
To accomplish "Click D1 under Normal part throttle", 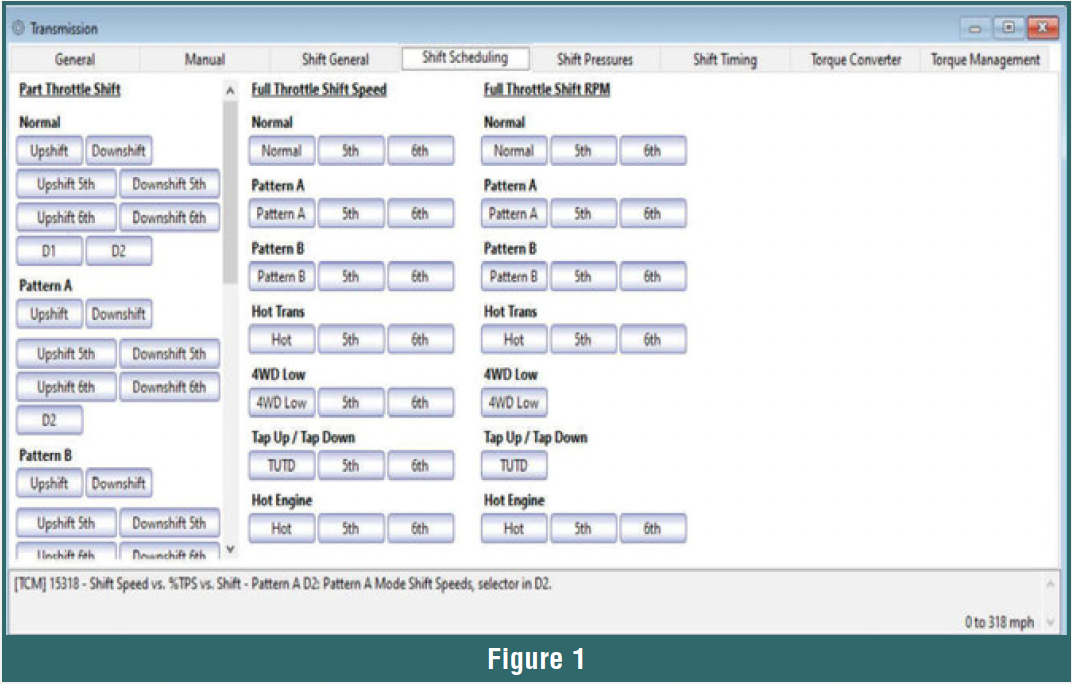I will click(49, 251).
